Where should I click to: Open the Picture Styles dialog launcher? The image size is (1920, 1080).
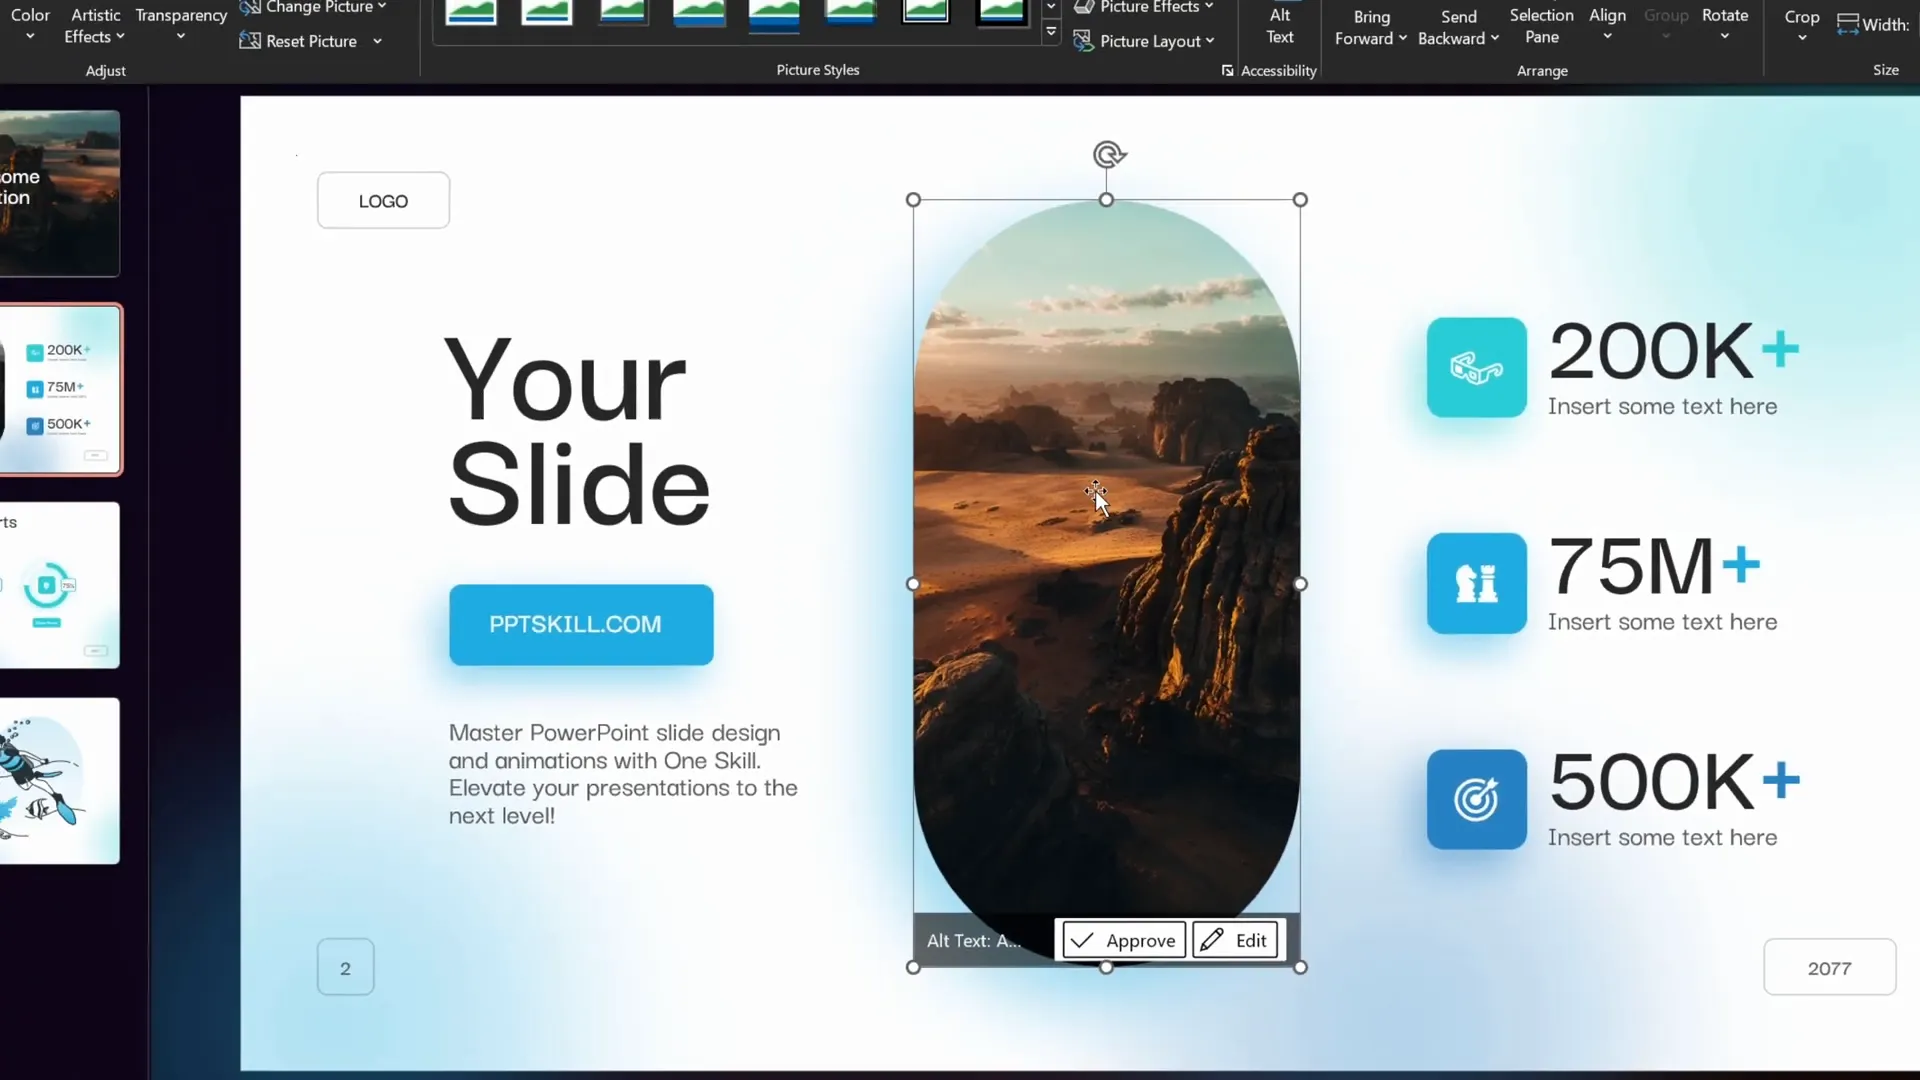click(x=1227, y=70)
